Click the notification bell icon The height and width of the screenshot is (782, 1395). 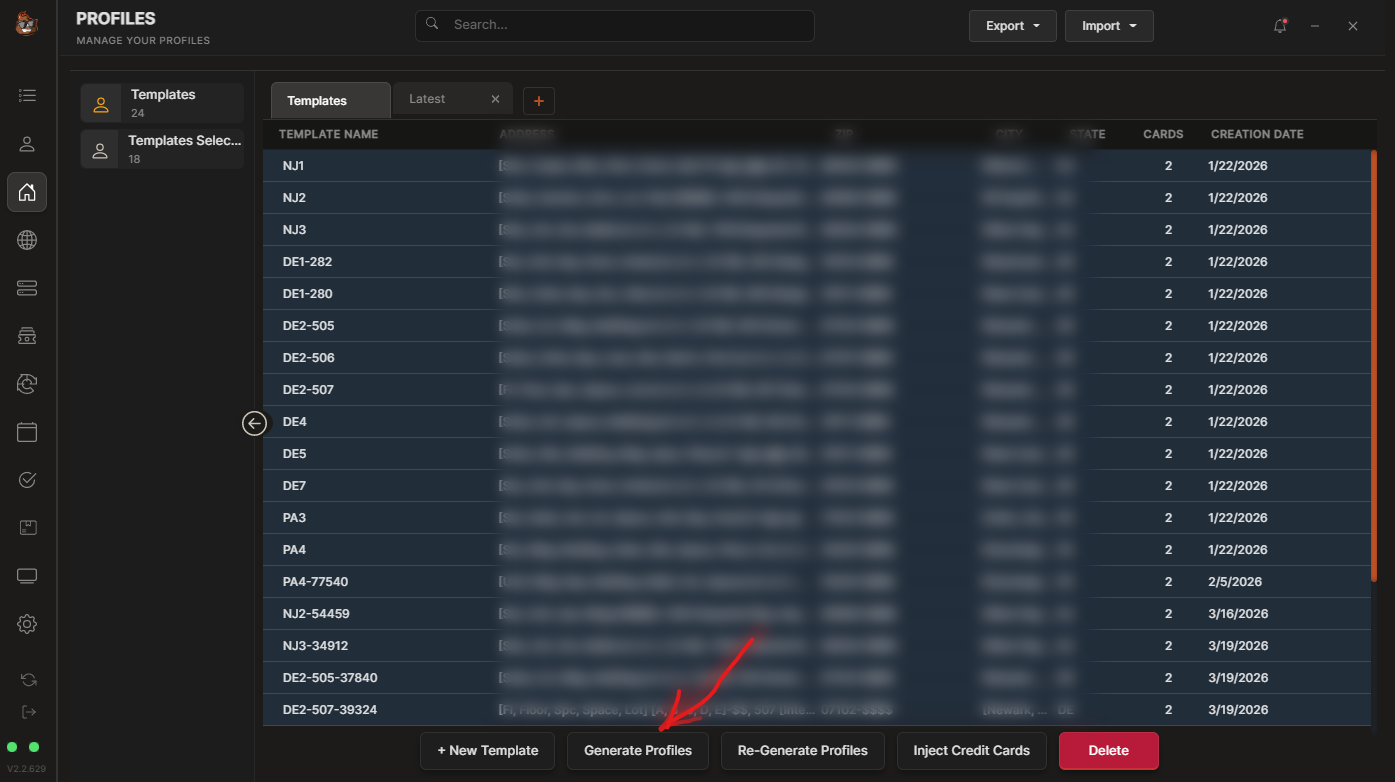coord(1280,26)
